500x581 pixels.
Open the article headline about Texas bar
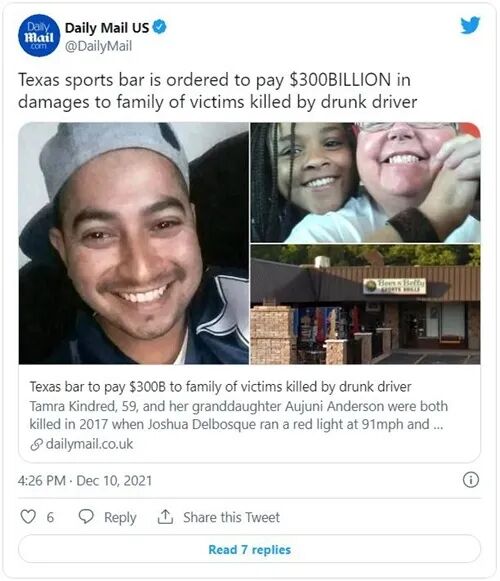tap(220, 387)
